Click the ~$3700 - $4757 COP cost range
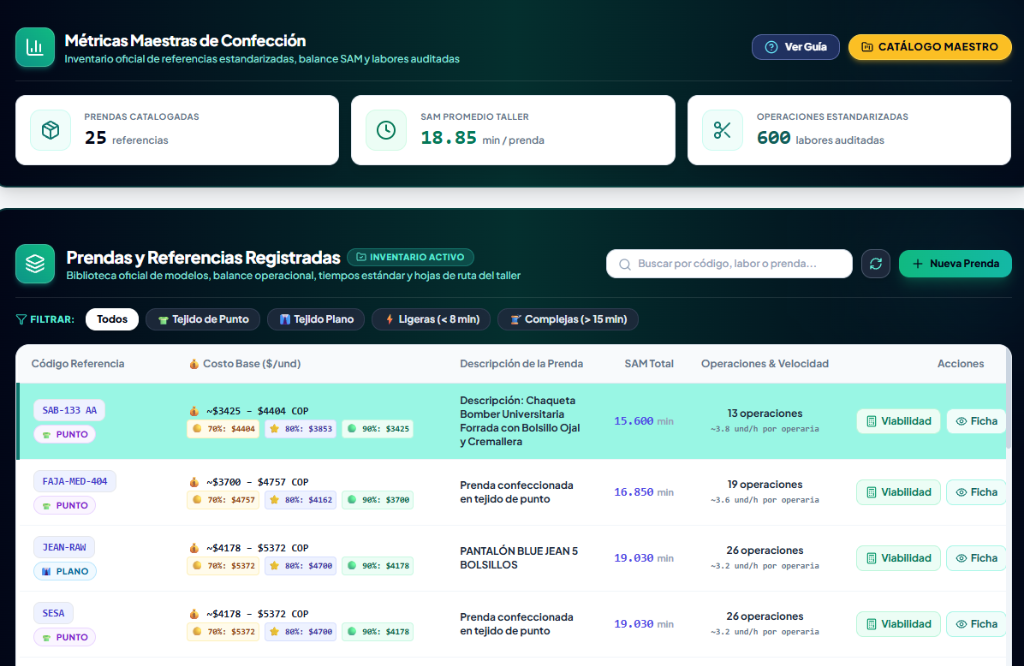The width and height of the screenshot is (1024, 666). [x=257, y=482]
